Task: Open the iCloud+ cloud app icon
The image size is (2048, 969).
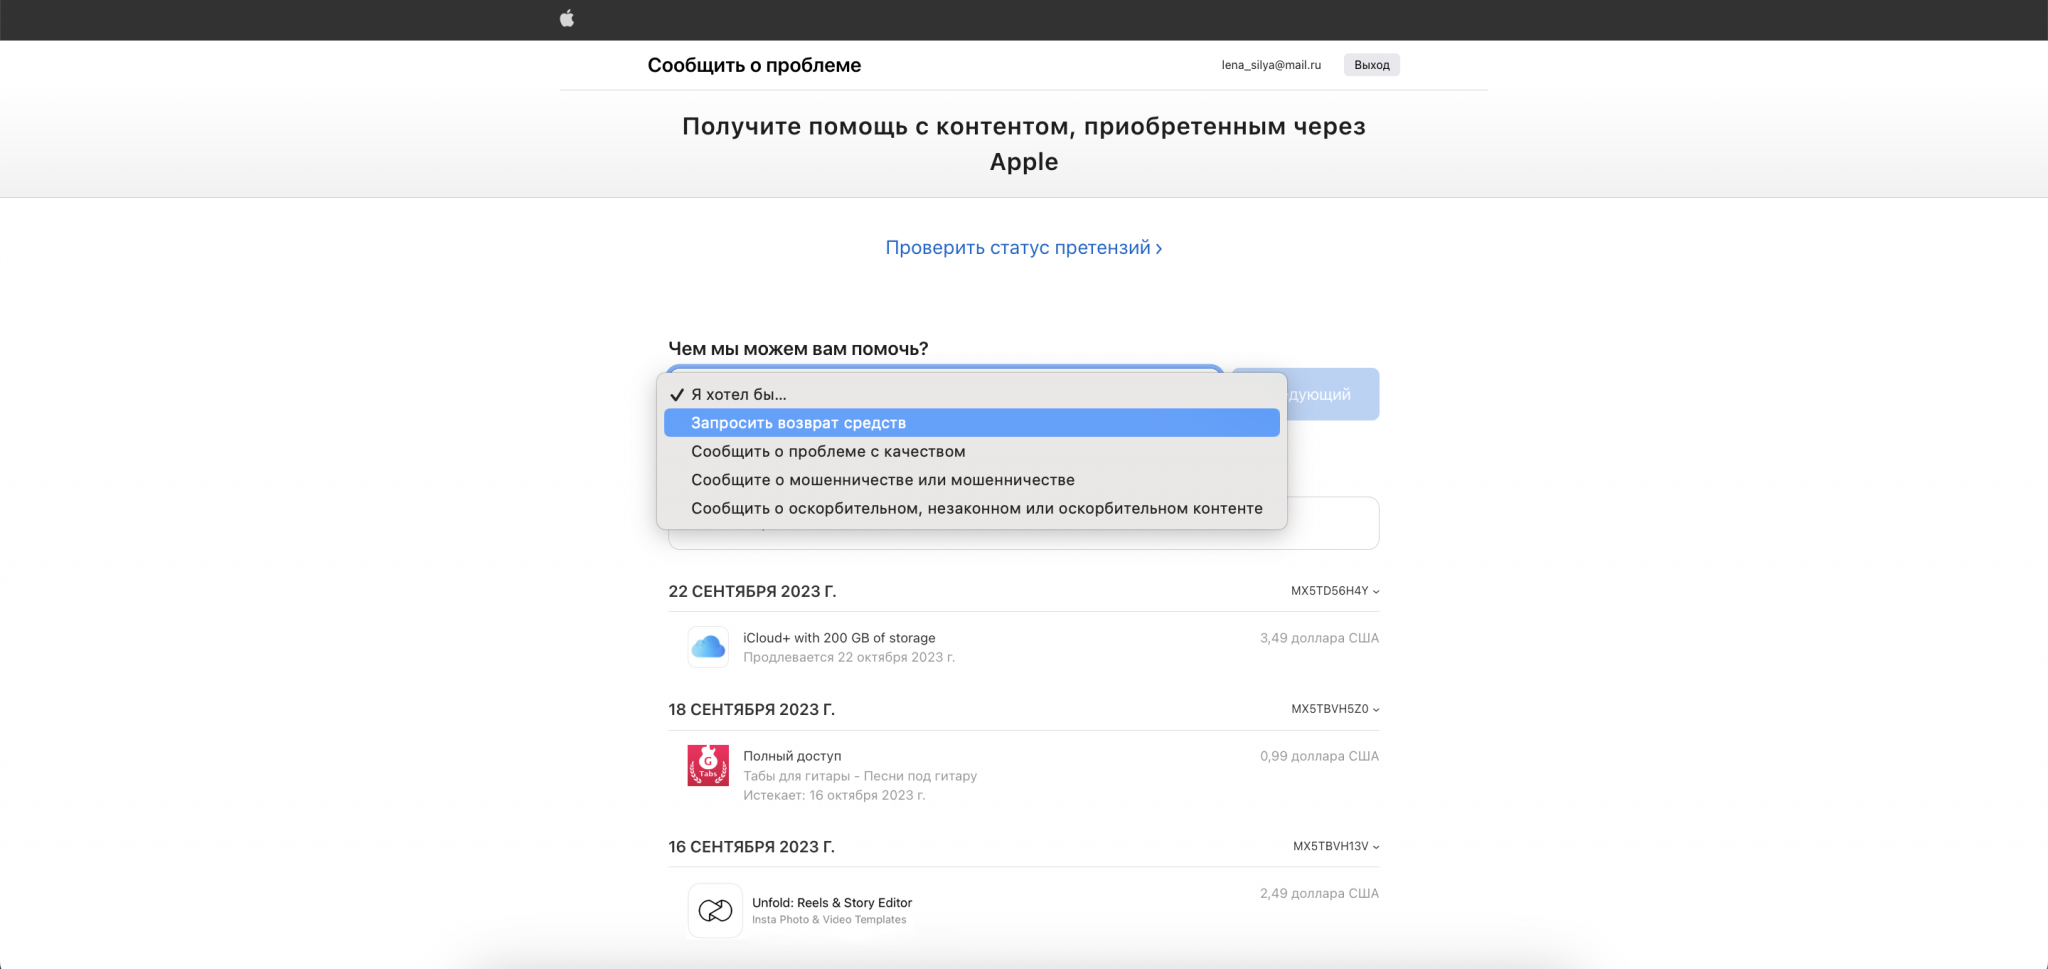Action: click(708, 647)
